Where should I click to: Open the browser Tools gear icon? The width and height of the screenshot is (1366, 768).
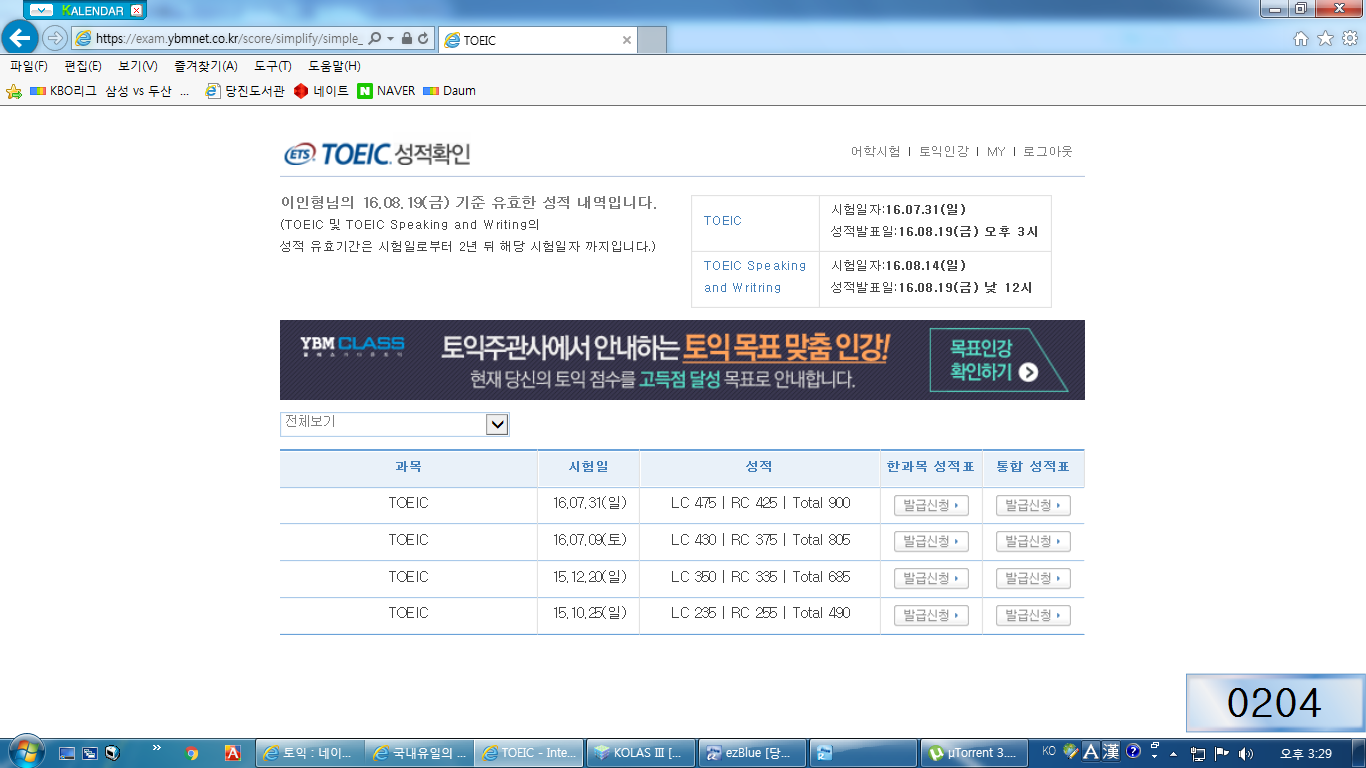click(1349, 39)
